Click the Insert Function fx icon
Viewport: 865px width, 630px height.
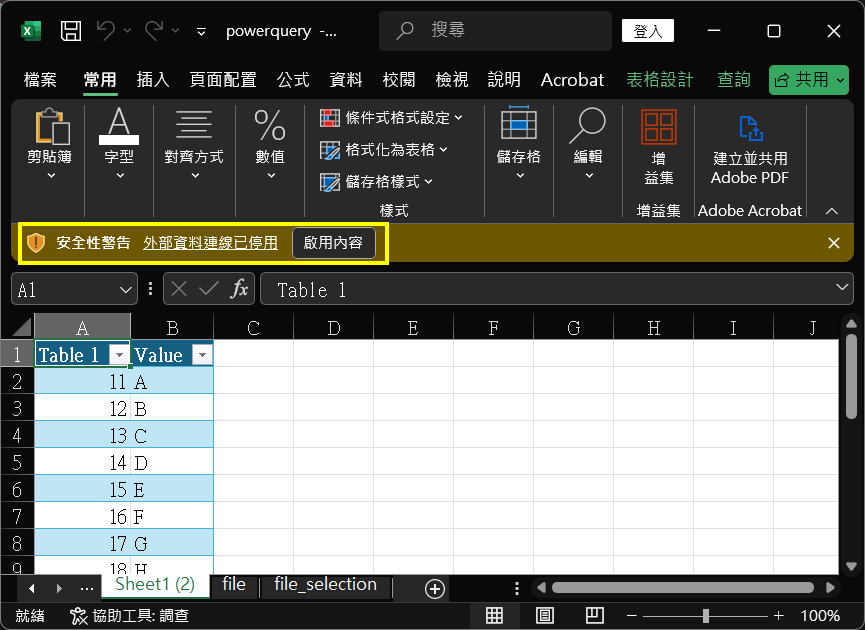pyautogui.click(x=240, y=290)
